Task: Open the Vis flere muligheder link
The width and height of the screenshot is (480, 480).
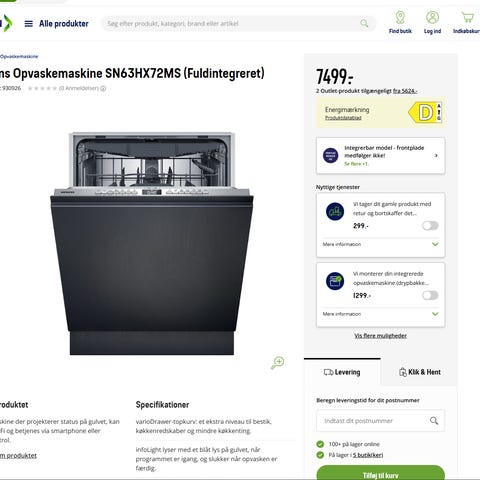Action: (x=380, y=336)
